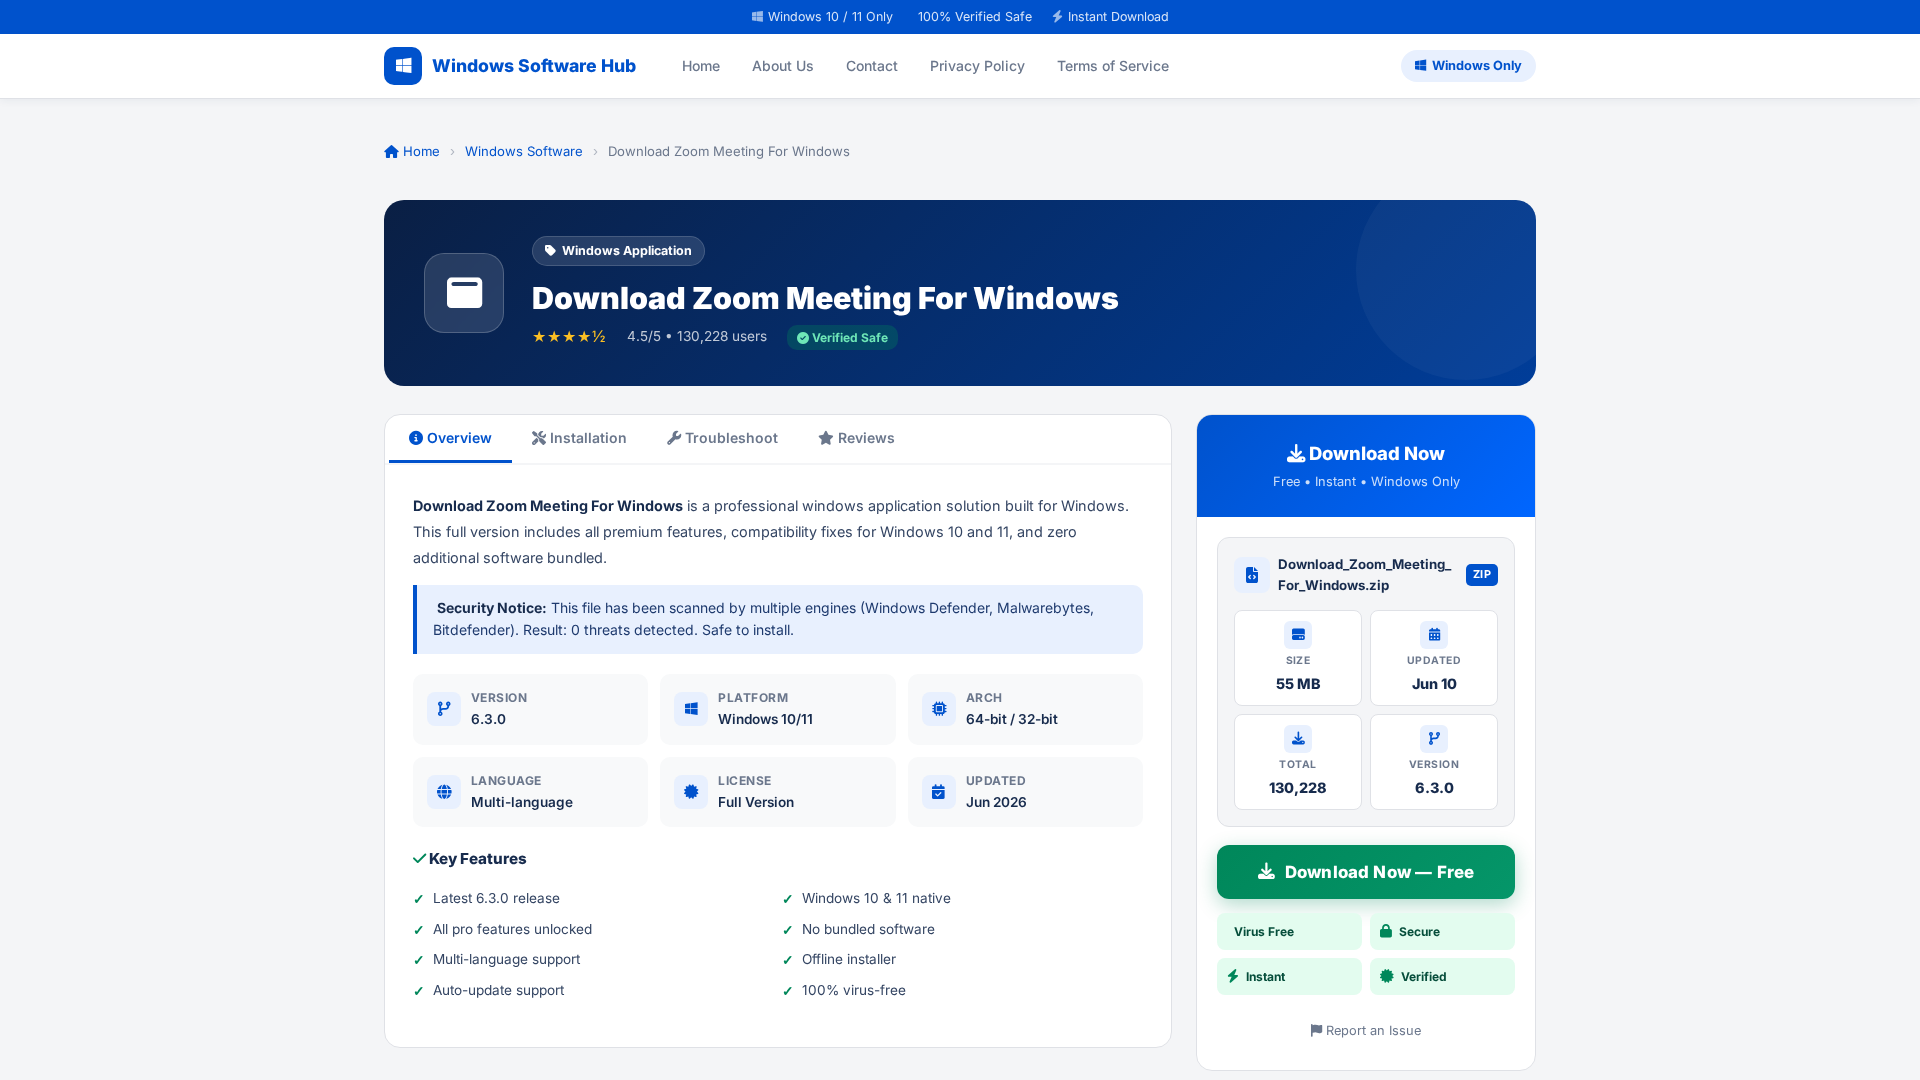Click the Home breadcrumb link

[x=412, y=152]
